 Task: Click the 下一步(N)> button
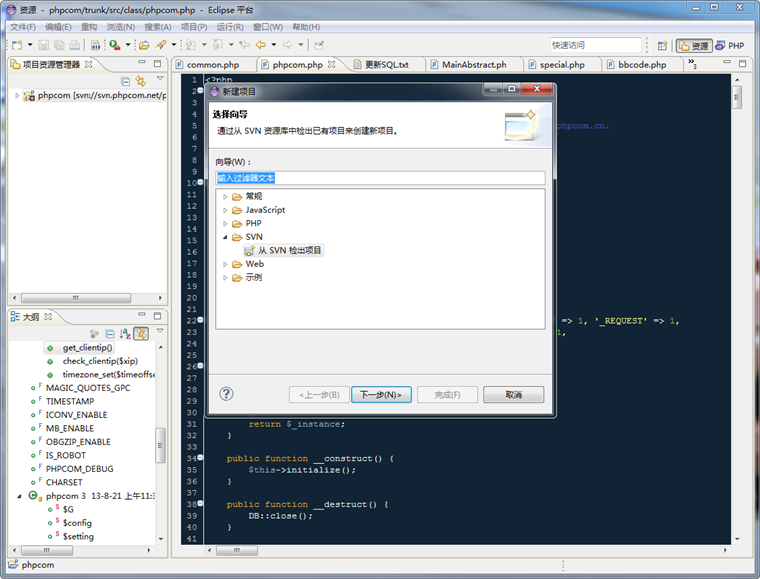point(381,395)
